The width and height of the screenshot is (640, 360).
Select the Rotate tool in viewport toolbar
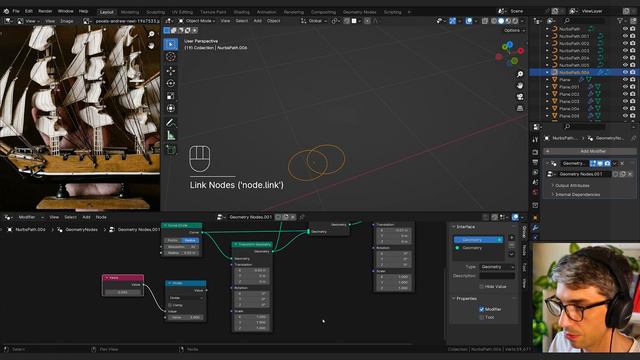click(x=171, y=83)
